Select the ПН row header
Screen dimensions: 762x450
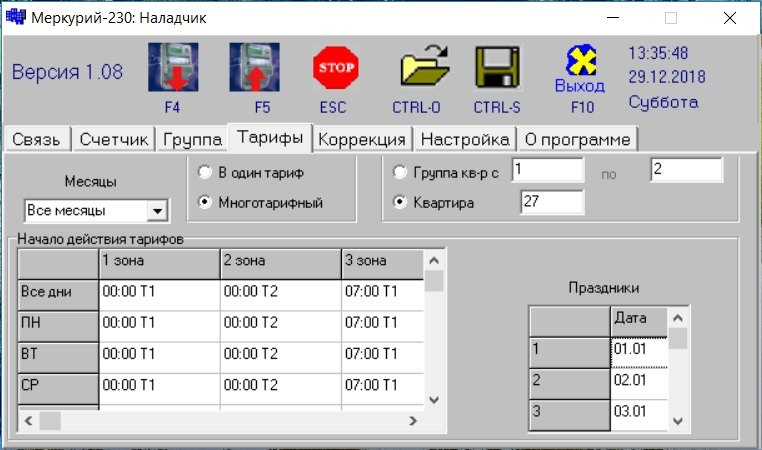(x=58, y=327)
